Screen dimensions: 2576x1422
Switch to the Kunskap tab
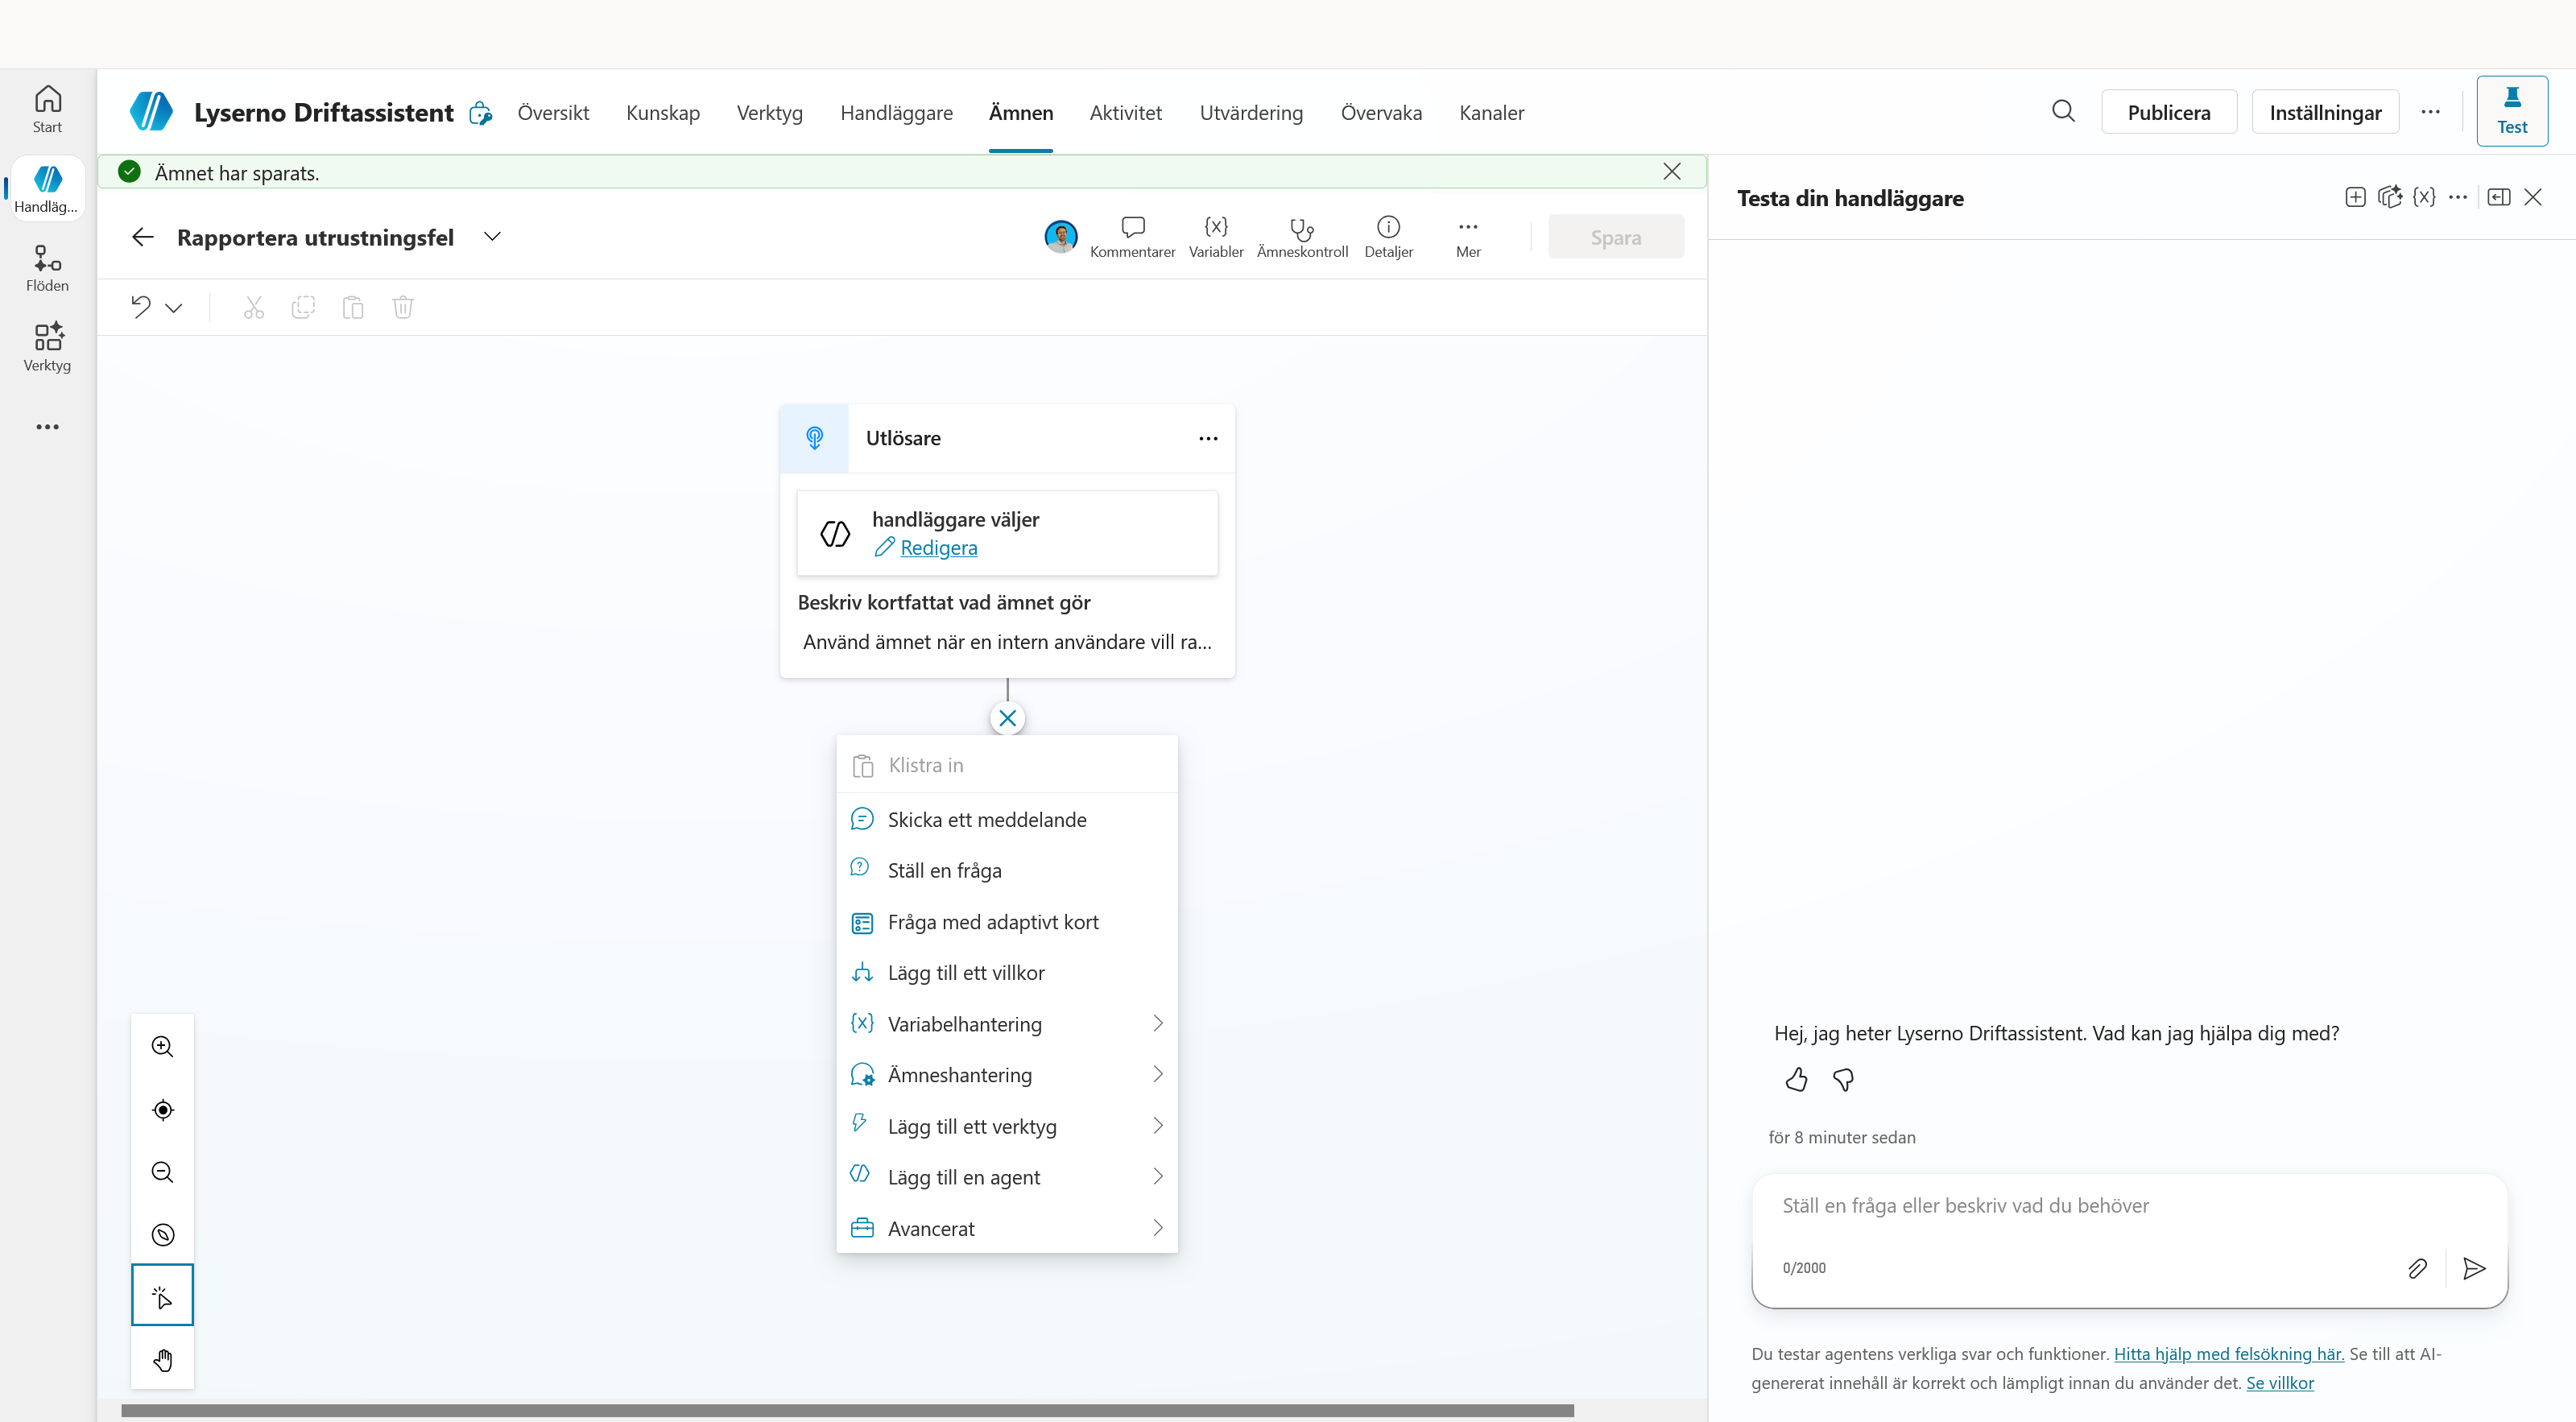click(x=662, y=112)
